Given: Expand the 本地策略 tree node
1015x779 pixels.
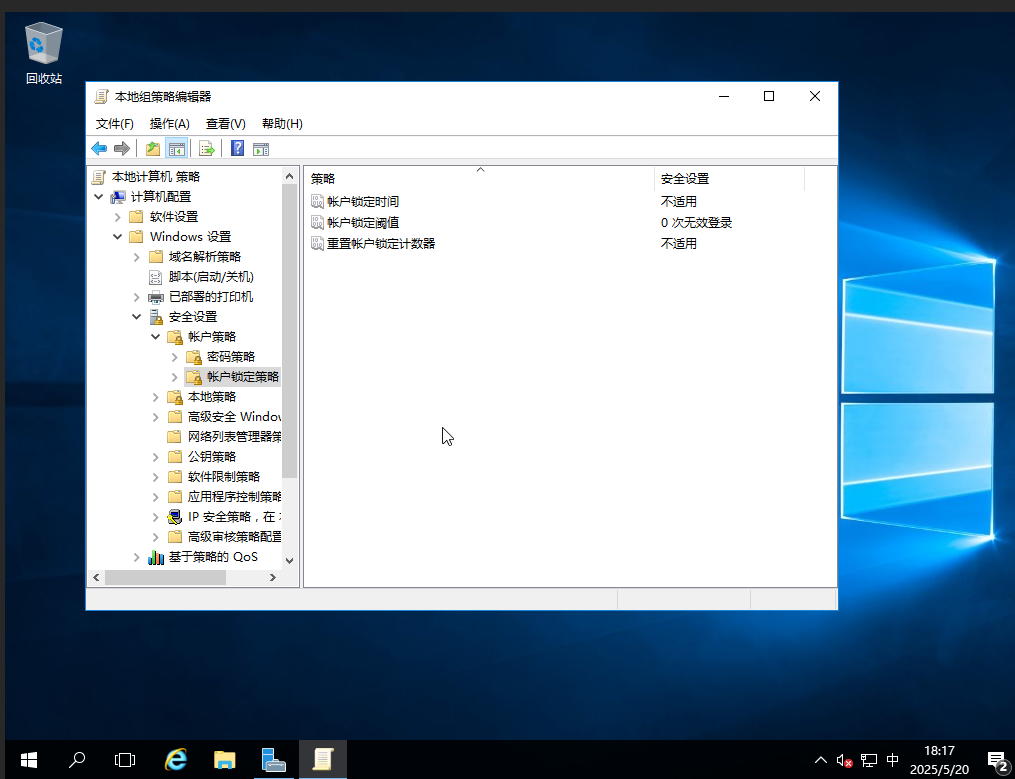Looking at the screenshot, I should 155,397.
